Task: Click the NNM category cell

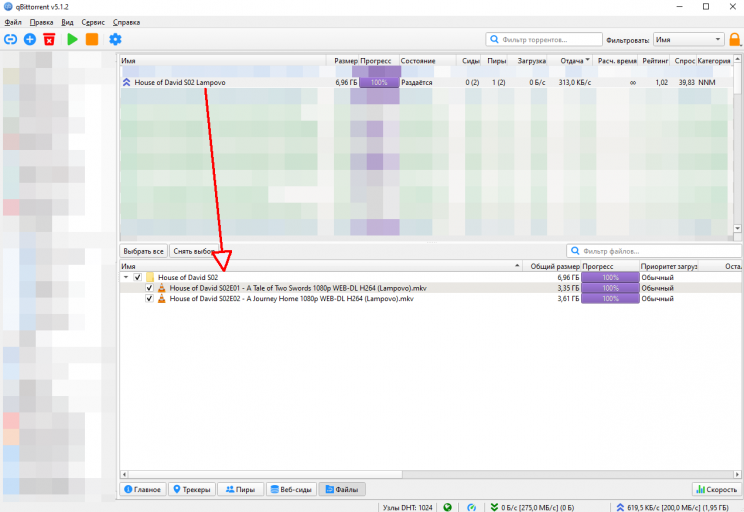Action: pos(707,82)
